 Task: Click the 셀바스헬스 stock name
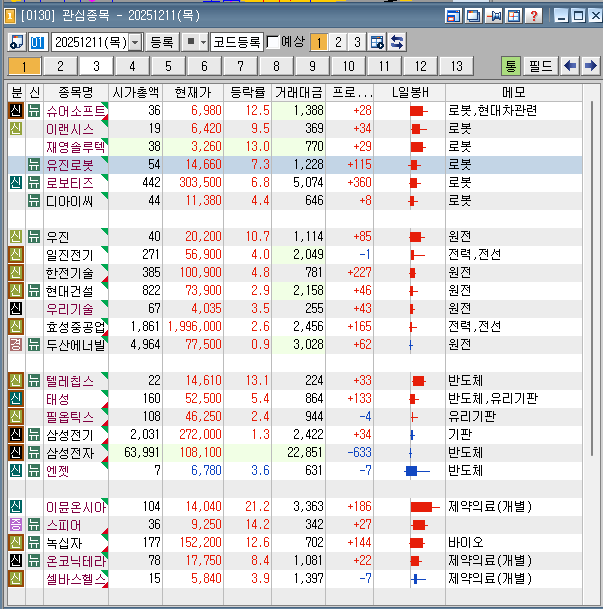point(76,579)
